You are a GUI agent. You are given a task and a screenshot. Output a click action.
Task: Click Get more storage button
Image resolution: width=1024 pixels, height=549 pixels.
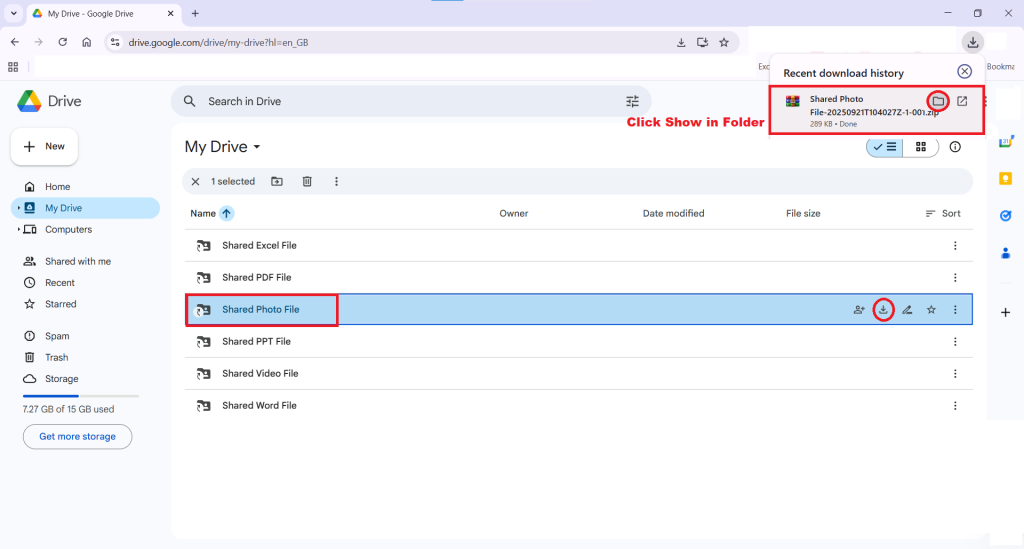point(77,437)
